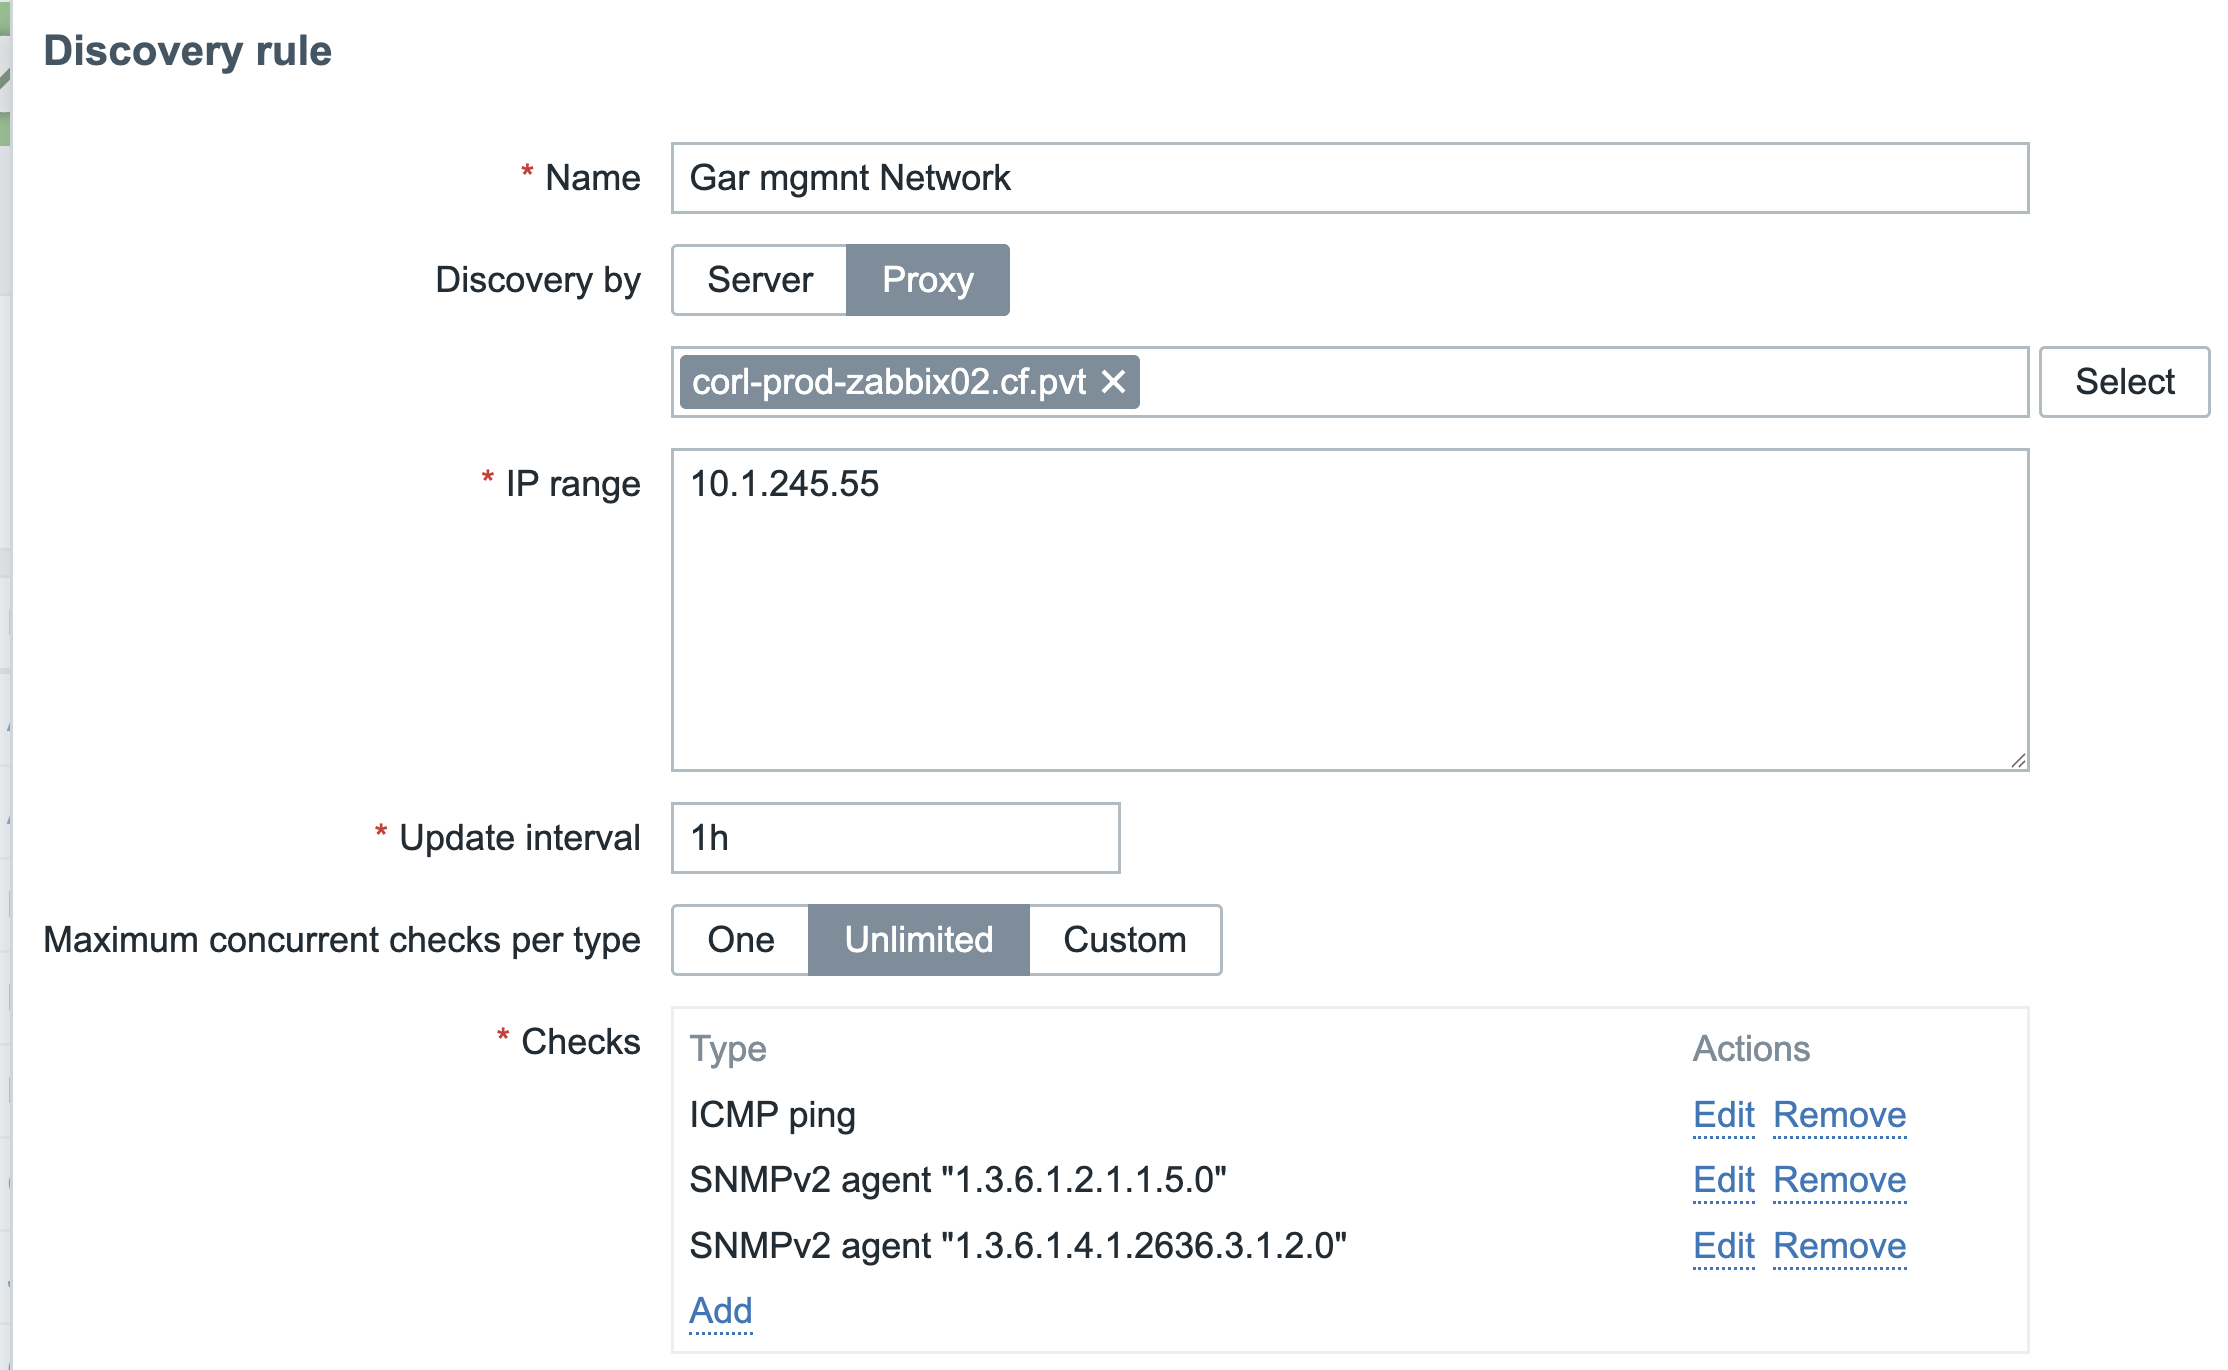The height and width of the screenshot is (1370, 2228).
Task: Remove SNMPv2 agent 1.3.6.1.2.1.1.5.0 check
Action: pos(1839,1180)
